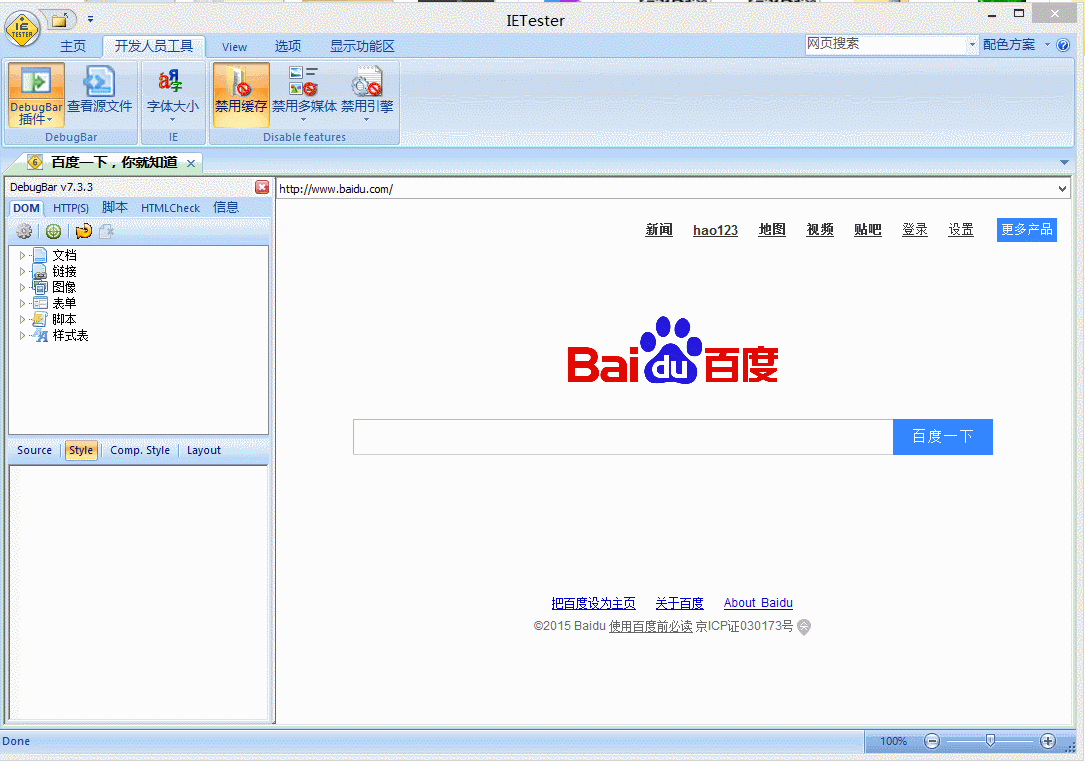Toggle the DebugBar plugin button

[36, 95]
